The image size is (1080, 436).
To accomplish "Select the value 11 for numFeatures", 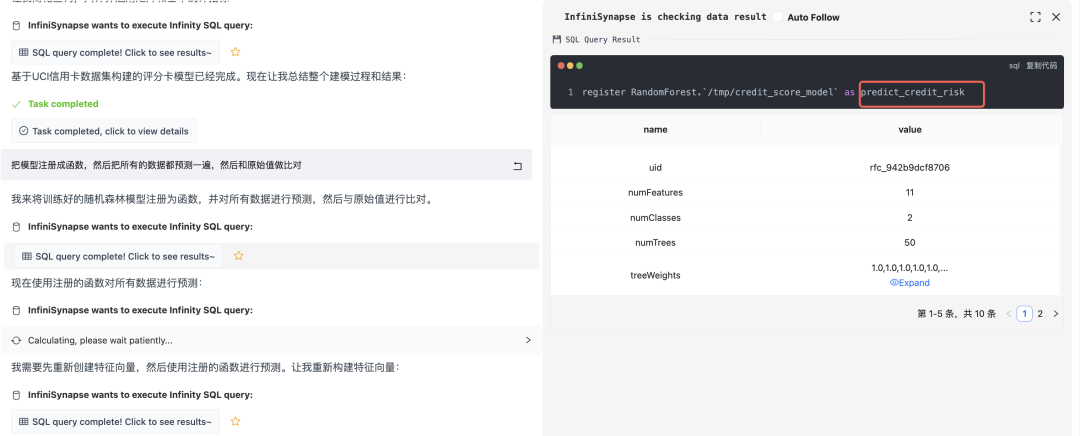I will [910, 193].
